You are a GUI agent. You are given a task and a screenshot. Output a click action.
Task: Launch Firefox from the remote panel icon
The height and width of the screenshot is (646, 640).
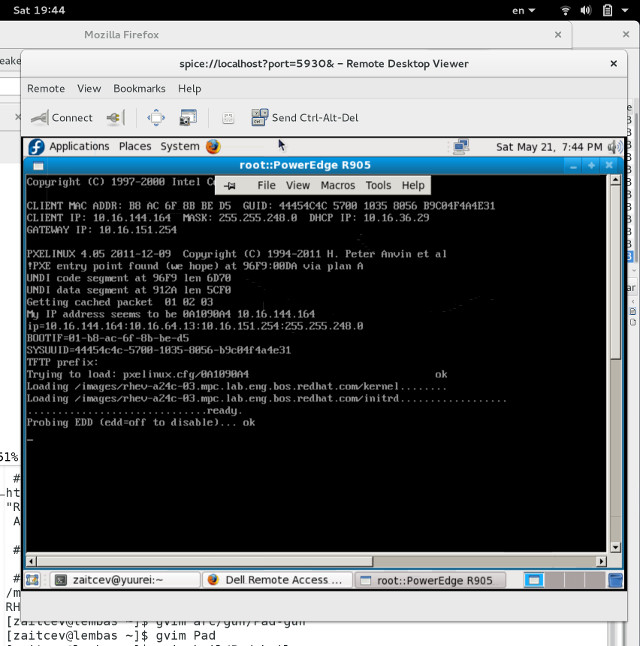tap(213, 146)
